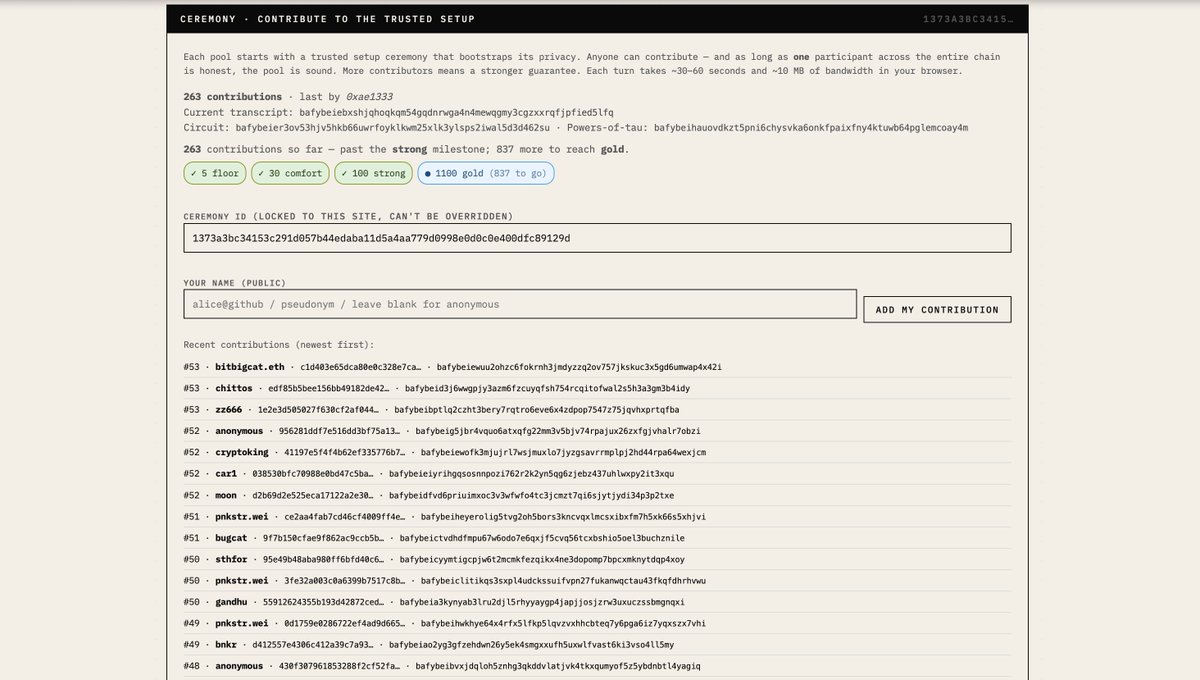Select contributor bugcat row

(x=597, y=538)
